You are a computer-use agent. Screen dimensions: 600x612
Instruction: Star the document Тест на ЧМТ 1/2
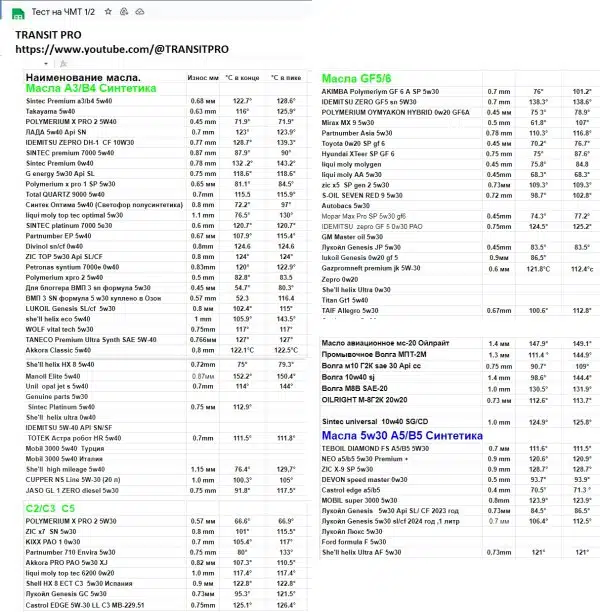coord(109,12)
